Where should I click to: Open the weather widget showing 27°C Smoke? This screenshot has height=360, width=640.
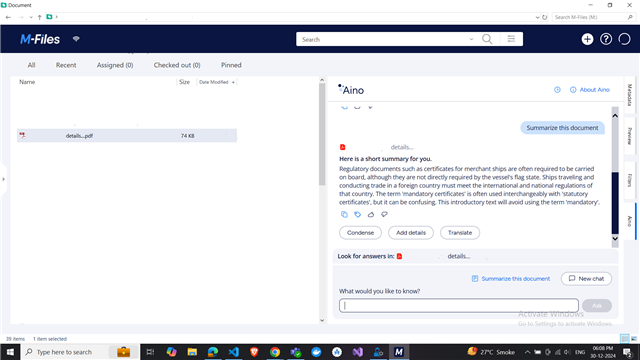click(491, 352)
